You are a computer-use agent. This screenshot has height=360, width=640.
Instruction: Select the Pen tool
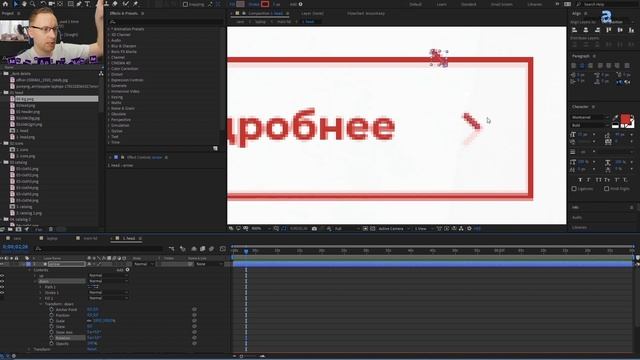pos(79,4)
